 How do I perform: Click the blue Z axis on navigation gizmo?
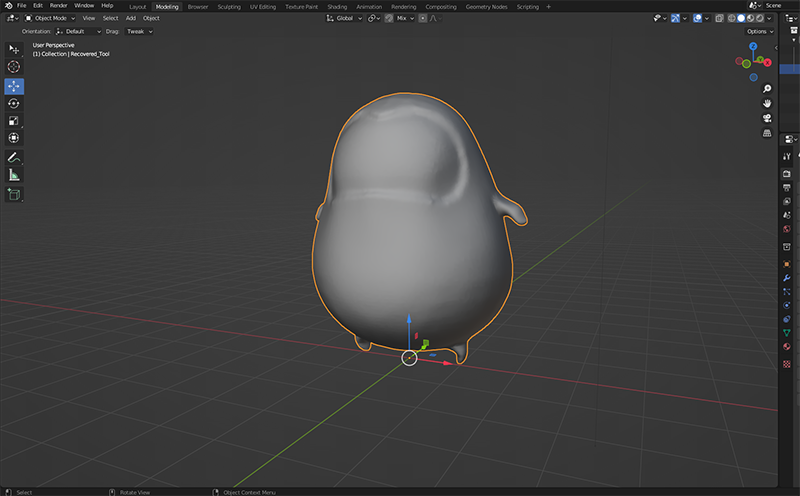click(x=752, y=47)
